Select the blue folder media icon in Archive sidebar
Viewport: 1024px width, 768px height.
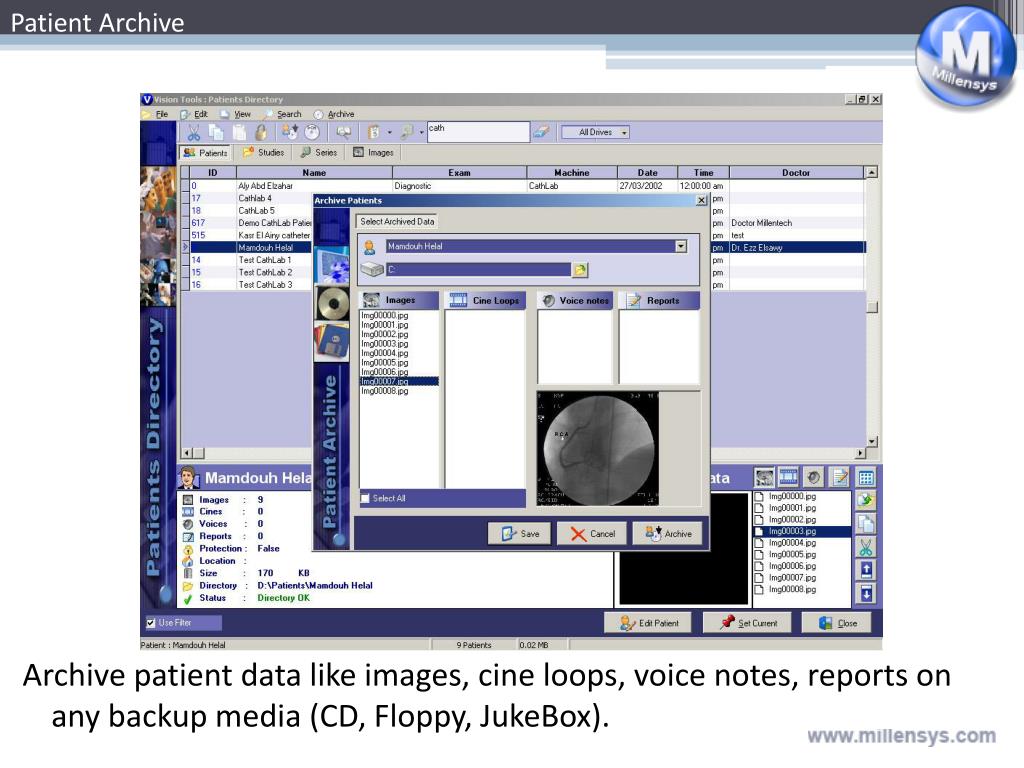(x=332, y=266)
